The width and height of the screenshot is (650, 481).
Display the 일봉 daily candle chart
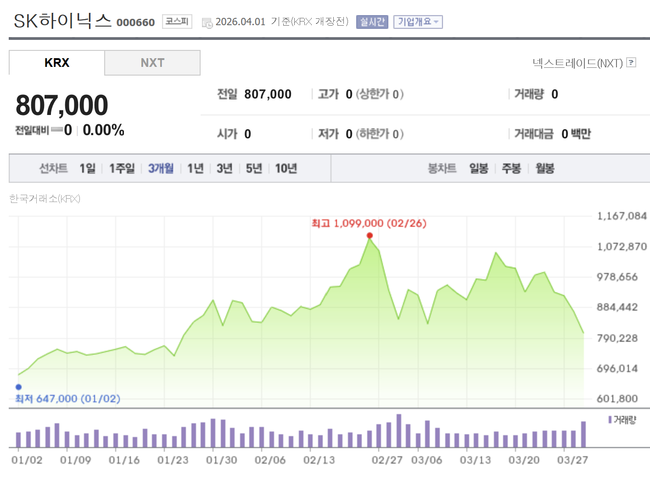point(478,168)
